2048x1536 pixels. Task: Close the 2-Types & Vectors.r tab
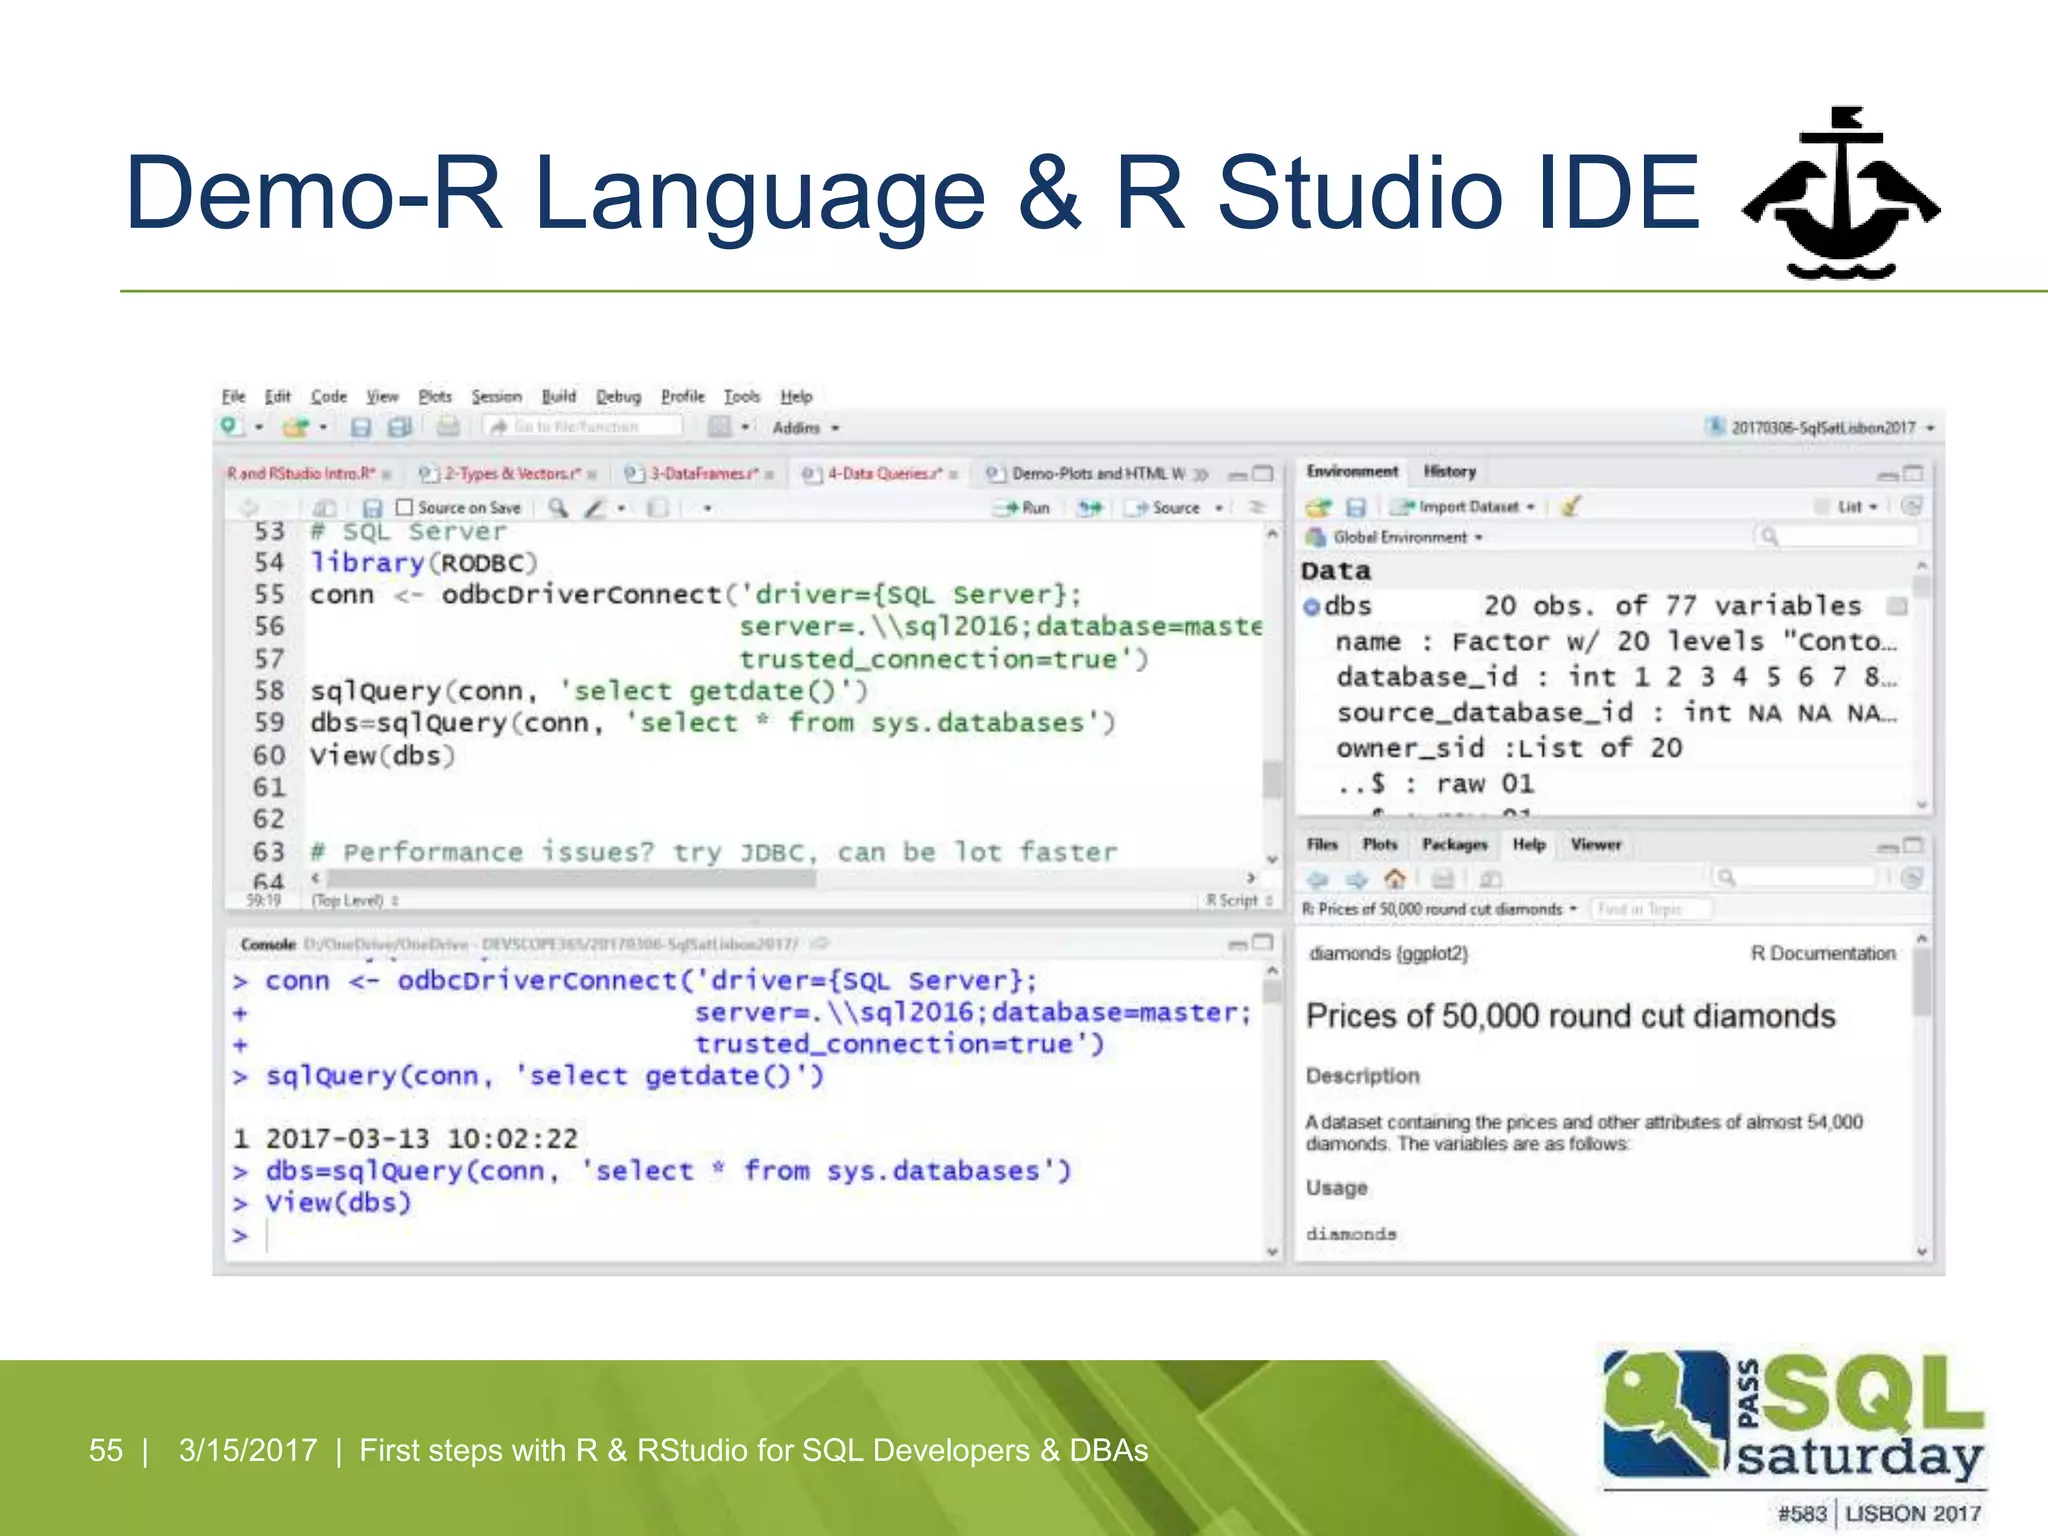pos(592,474)
